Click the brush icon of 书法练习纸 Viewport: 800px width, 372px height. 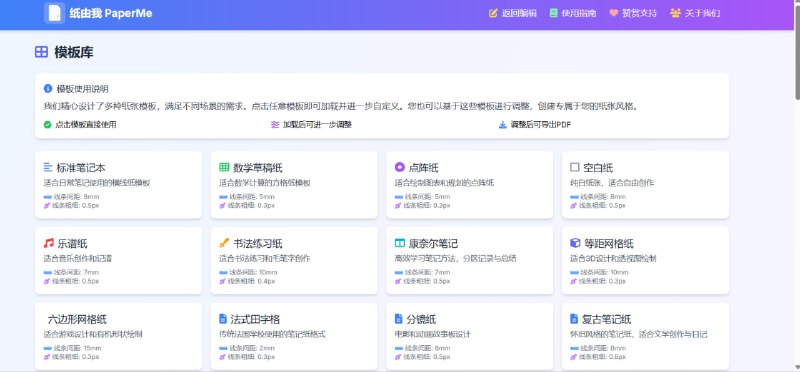(x=224, y=243)
